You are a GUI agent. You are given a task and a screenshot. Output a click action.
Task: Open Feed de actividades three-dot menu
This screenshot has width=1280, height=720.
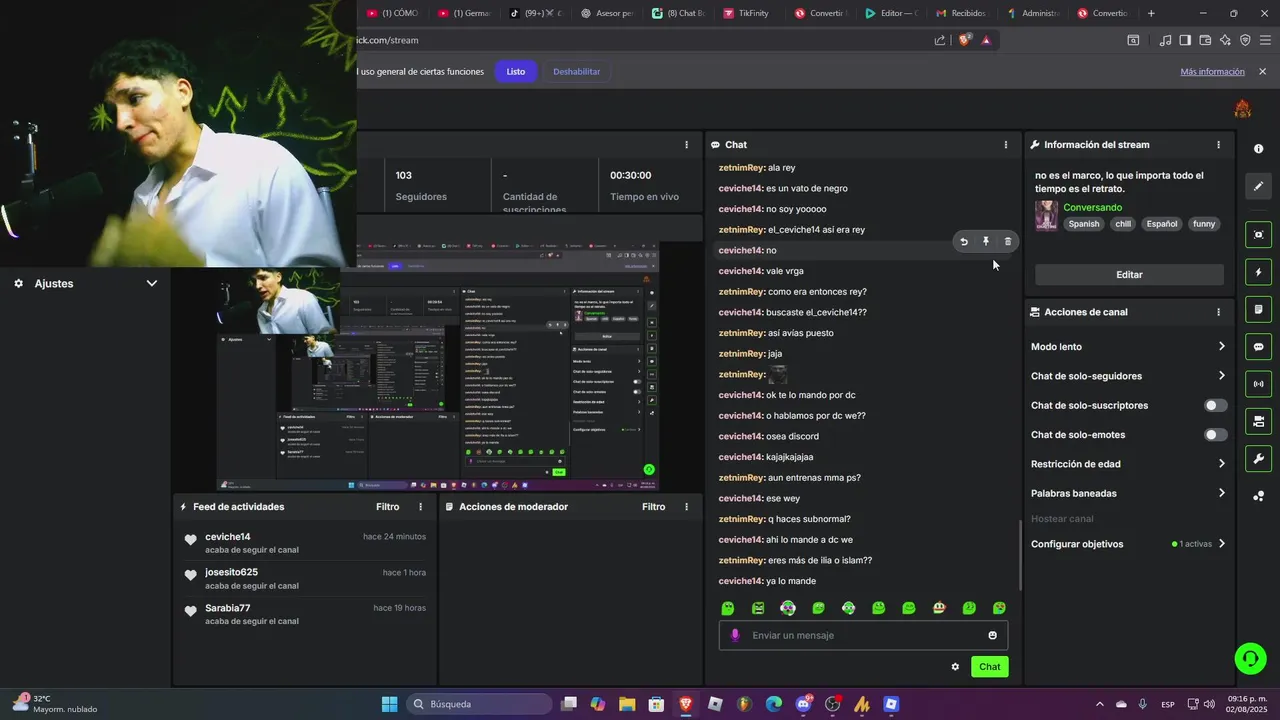point(420,507)
